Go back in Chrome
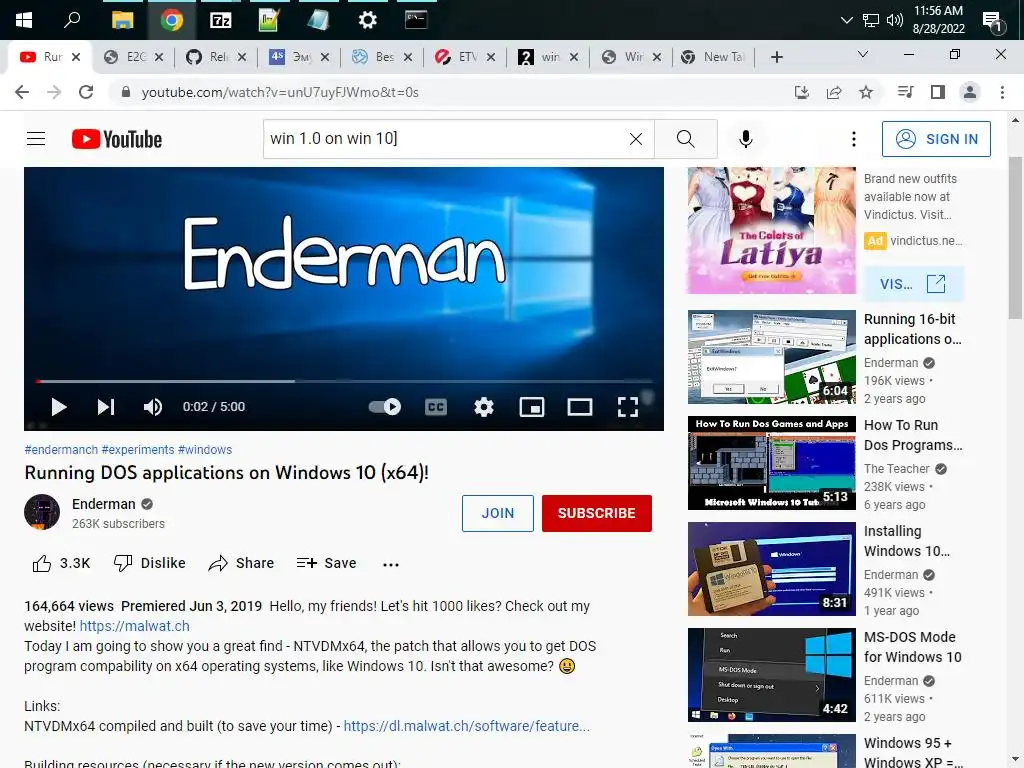The width and height of the screenshot is (1024, 768). pyautogui.click(x=22, y=92)
